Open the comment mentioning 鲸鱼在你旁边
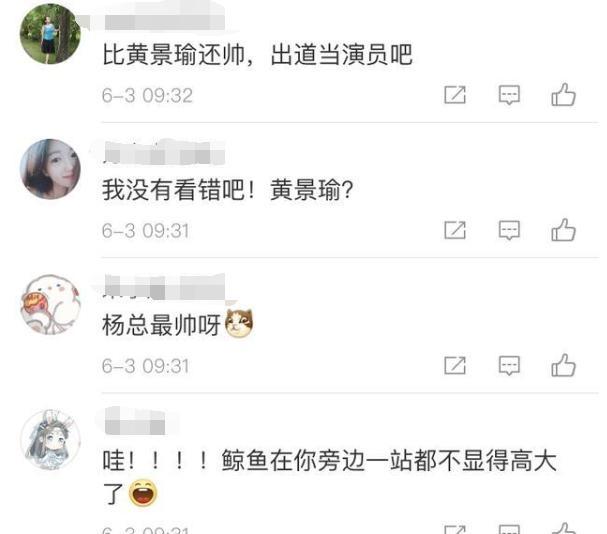This screenshot has height=534, width=607. [329, 477]
